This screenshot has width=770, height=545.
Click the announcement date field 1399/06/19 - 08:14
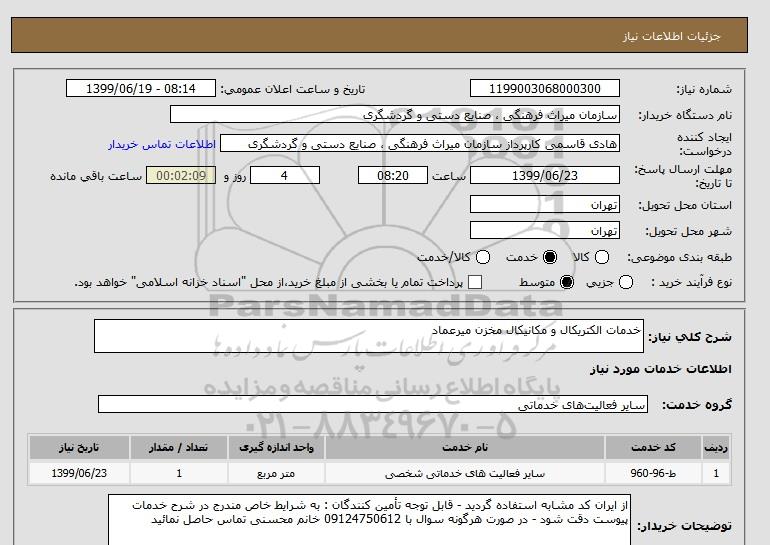point(141,88)
